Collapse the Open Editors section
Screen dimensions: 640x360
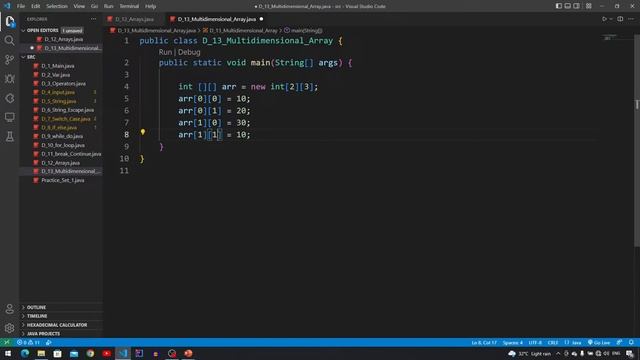(61, 30)
